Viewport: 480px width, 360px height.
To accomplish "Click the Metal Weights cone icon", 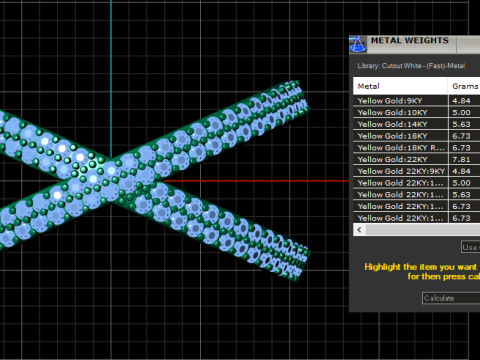I will coord(358,45).
